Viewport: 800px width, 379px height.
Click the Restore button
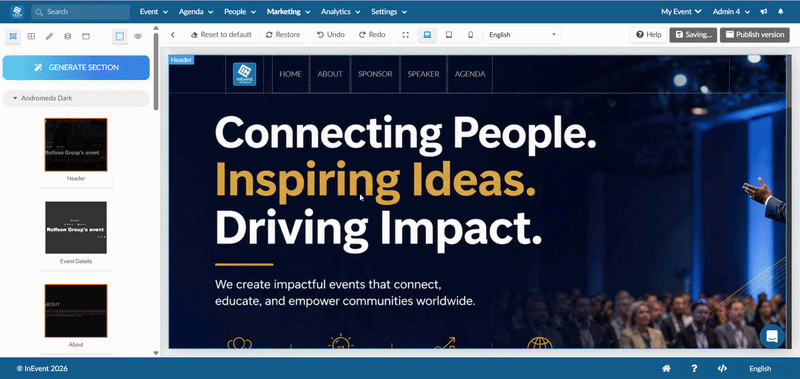tap(283, 35)
